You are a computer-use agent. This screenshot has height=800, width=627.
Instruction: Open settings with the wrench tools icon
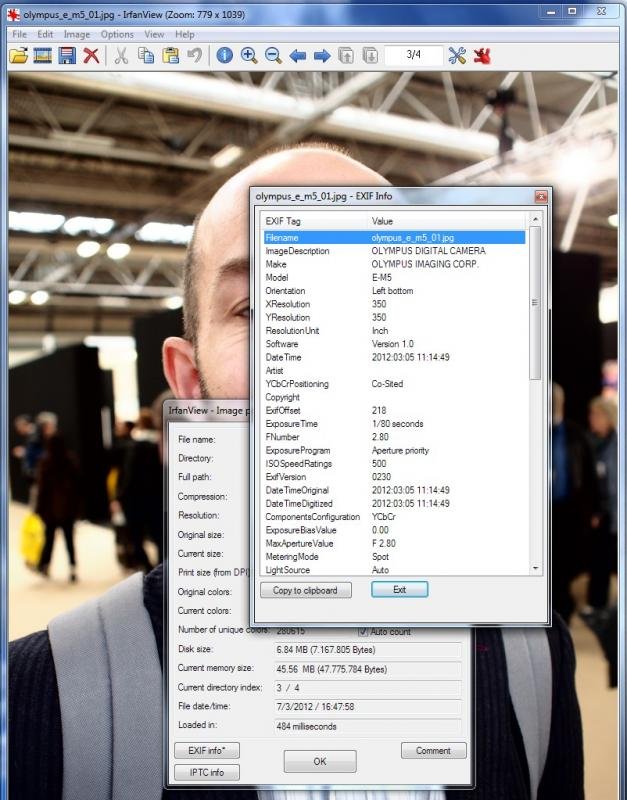coord(457,55)
